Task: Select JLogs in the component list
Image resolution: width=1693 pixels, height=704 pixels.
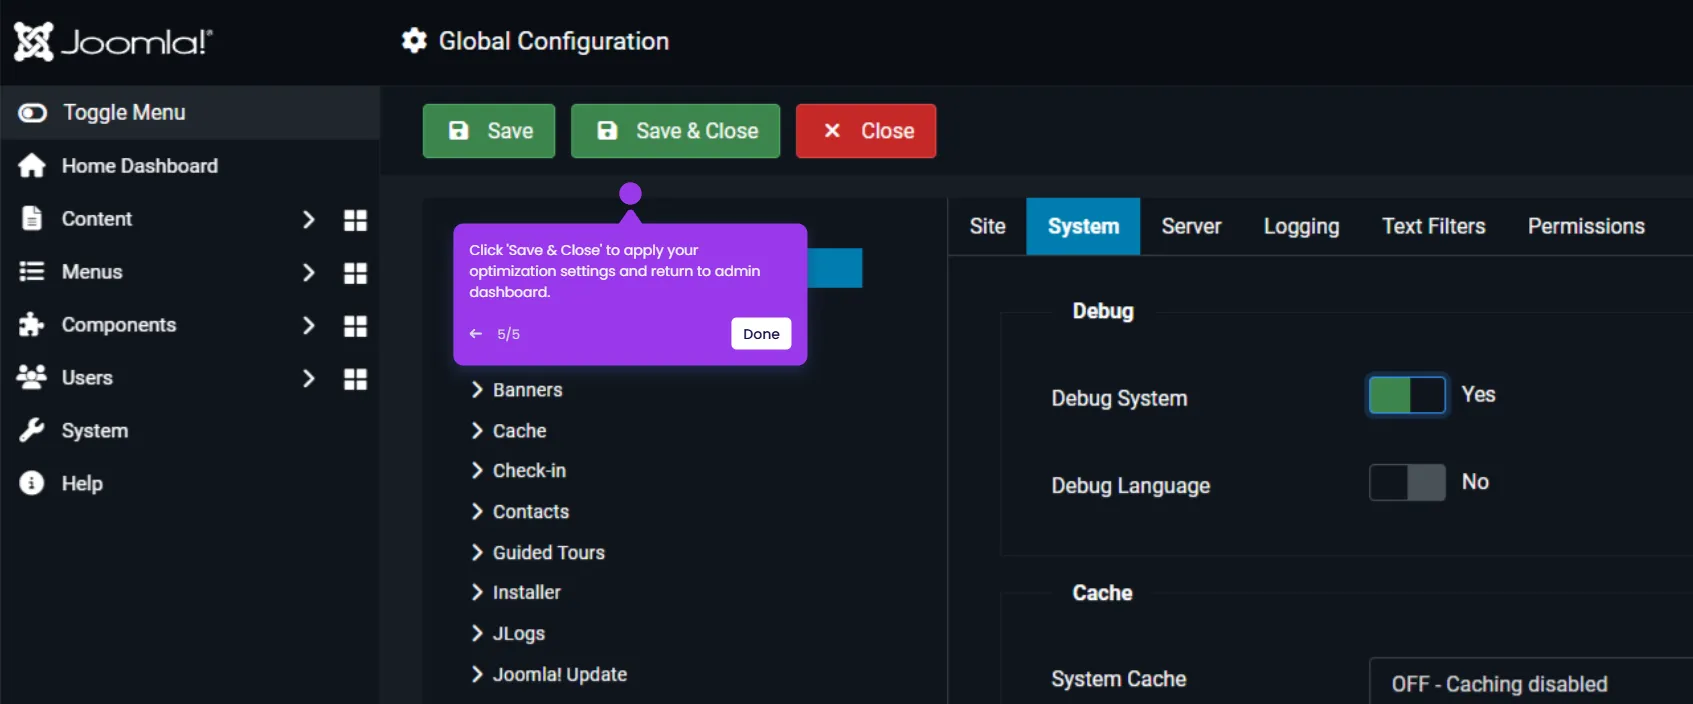Action: (519, 634)
